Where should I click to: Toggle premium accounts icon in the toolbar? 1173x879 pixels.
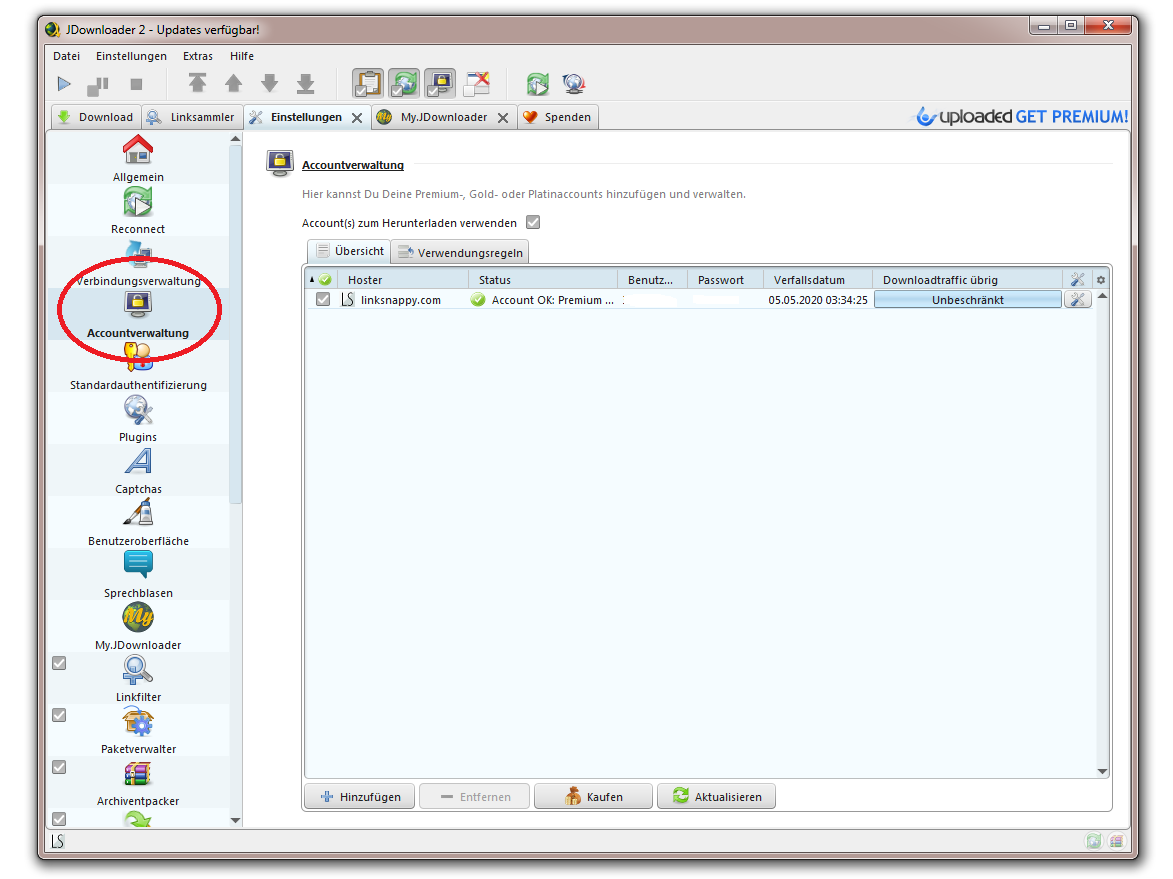click(x=440, y=83)
